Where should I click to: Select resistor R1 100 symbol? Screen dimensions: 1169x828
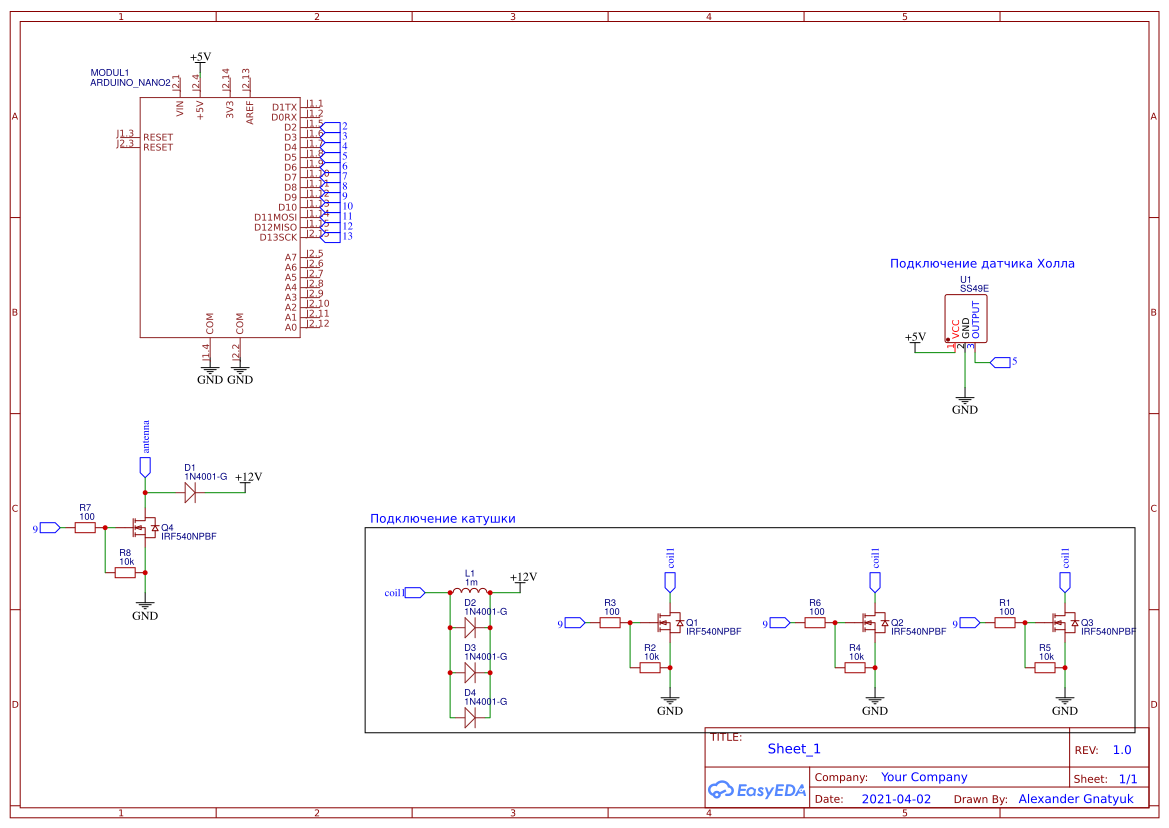tap(1005, 622)
